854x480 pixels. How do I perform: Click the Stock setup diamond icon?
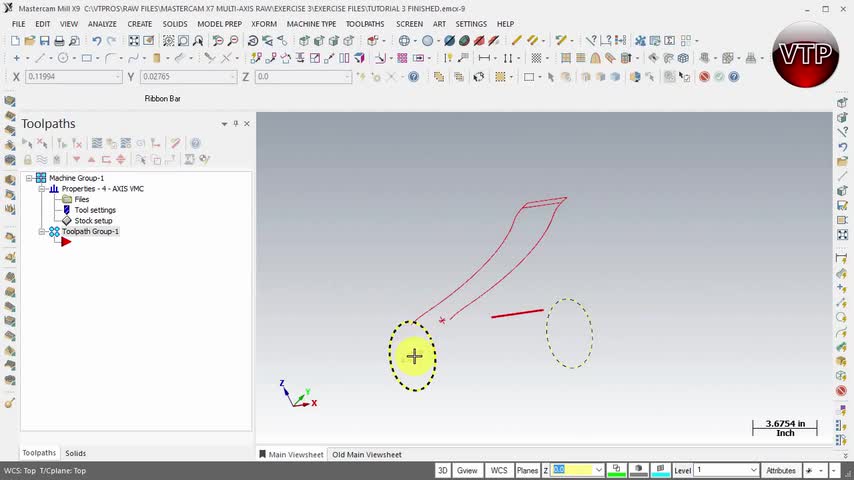click(66, 221)
